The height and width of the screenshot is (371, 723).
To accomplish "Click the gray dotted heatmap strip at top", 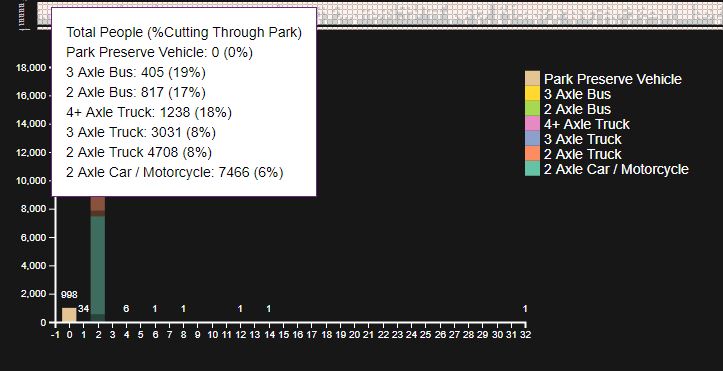I will coord(379,14).
